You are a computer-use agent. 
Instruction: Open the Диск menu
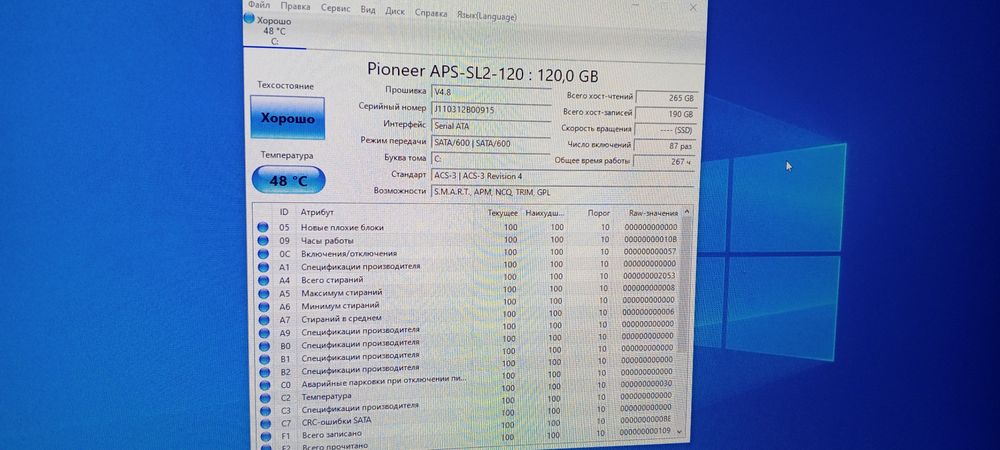pyautogui.click(x=395, y=11)
